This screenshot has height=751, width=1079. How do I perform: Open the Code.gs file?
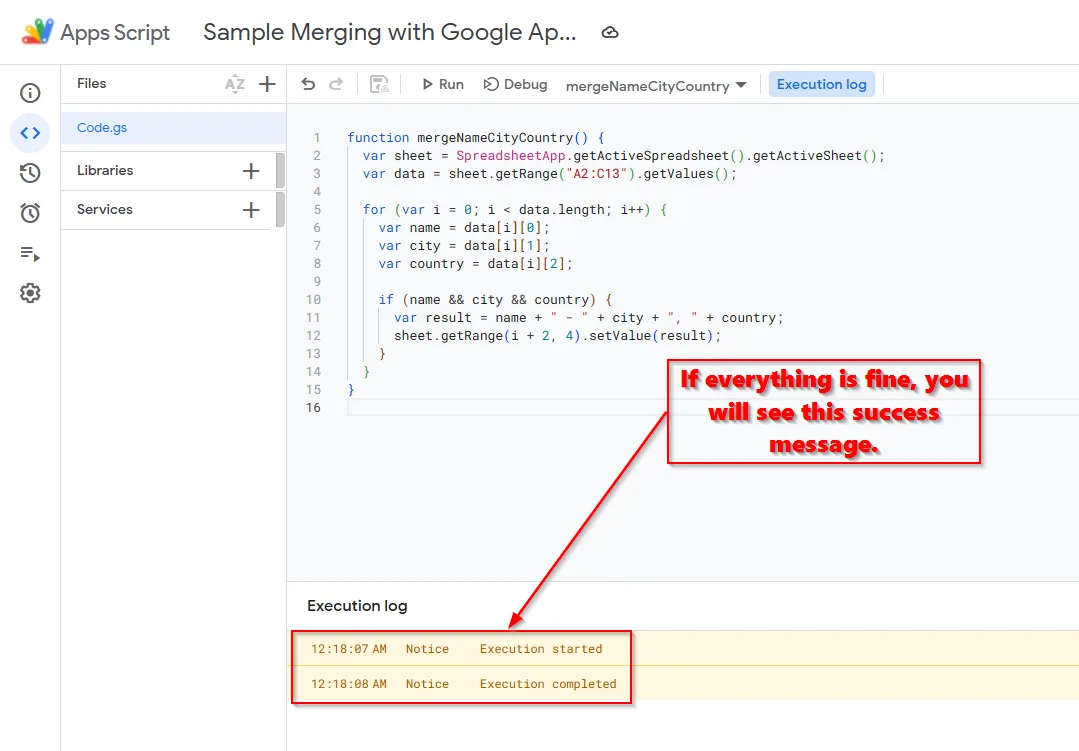173,127
